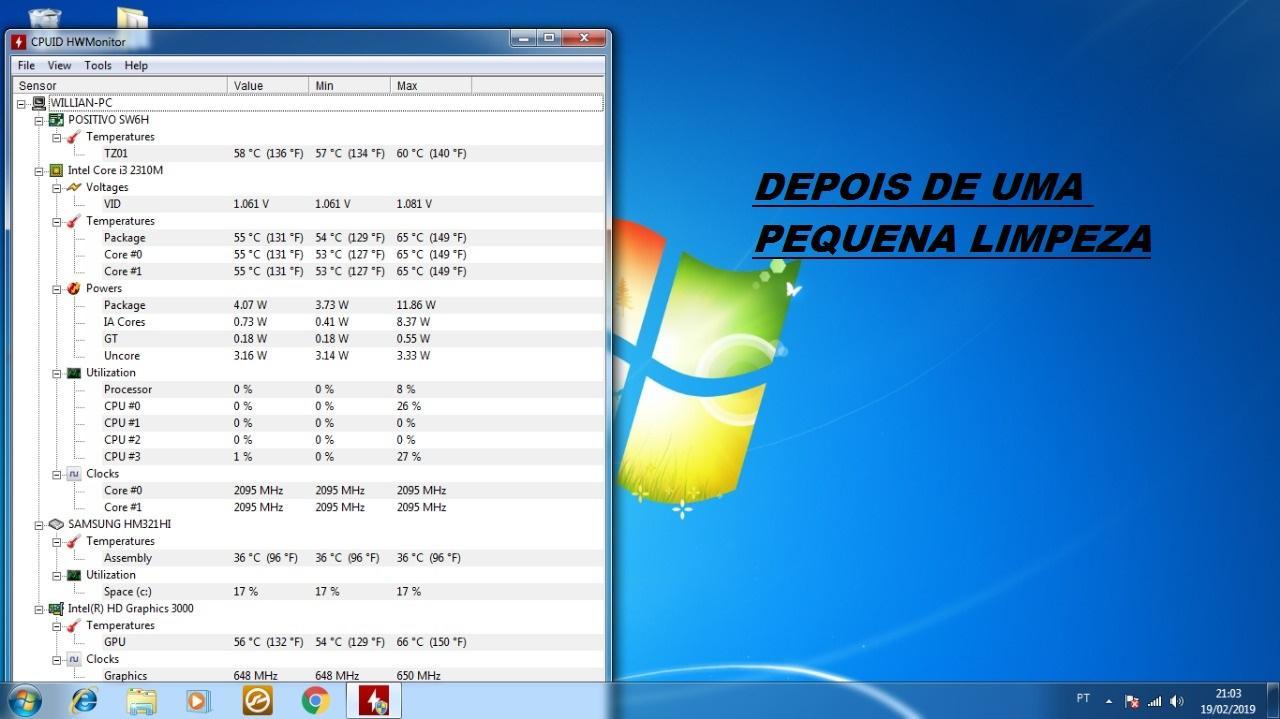The width and height of the screenshot is (1280, 719).
Task: Select the Space (c:) utilization row
Action: click(308, 591)
